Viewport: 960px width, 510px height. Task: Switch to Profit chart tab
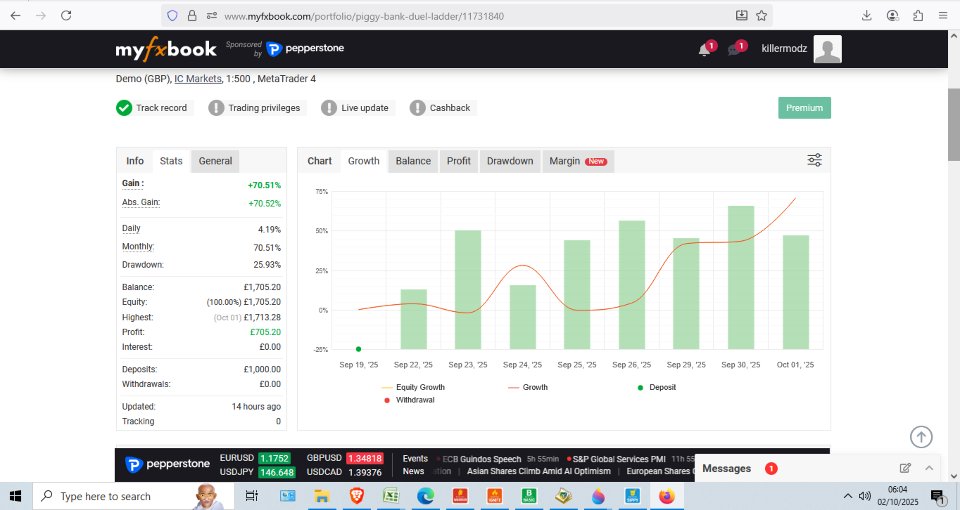(x=459, y=161)
